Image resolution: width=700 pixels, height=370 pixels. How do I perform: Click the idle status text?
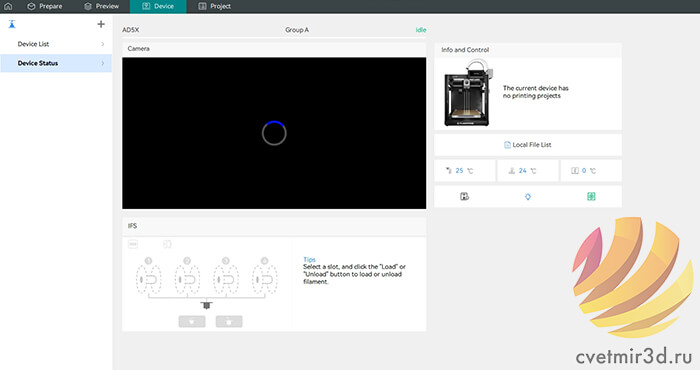pyautogui.click(x=421, y=30)
